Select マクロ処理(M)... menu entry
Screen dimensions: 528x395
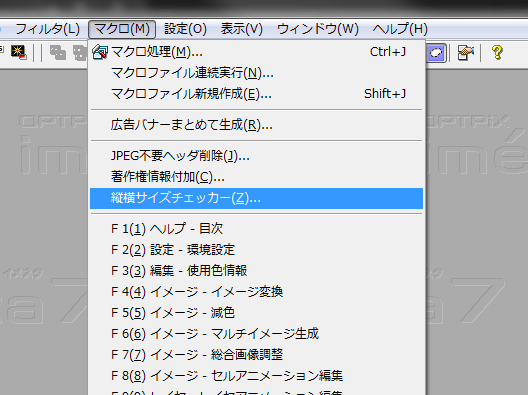click(x=257, y=52)
